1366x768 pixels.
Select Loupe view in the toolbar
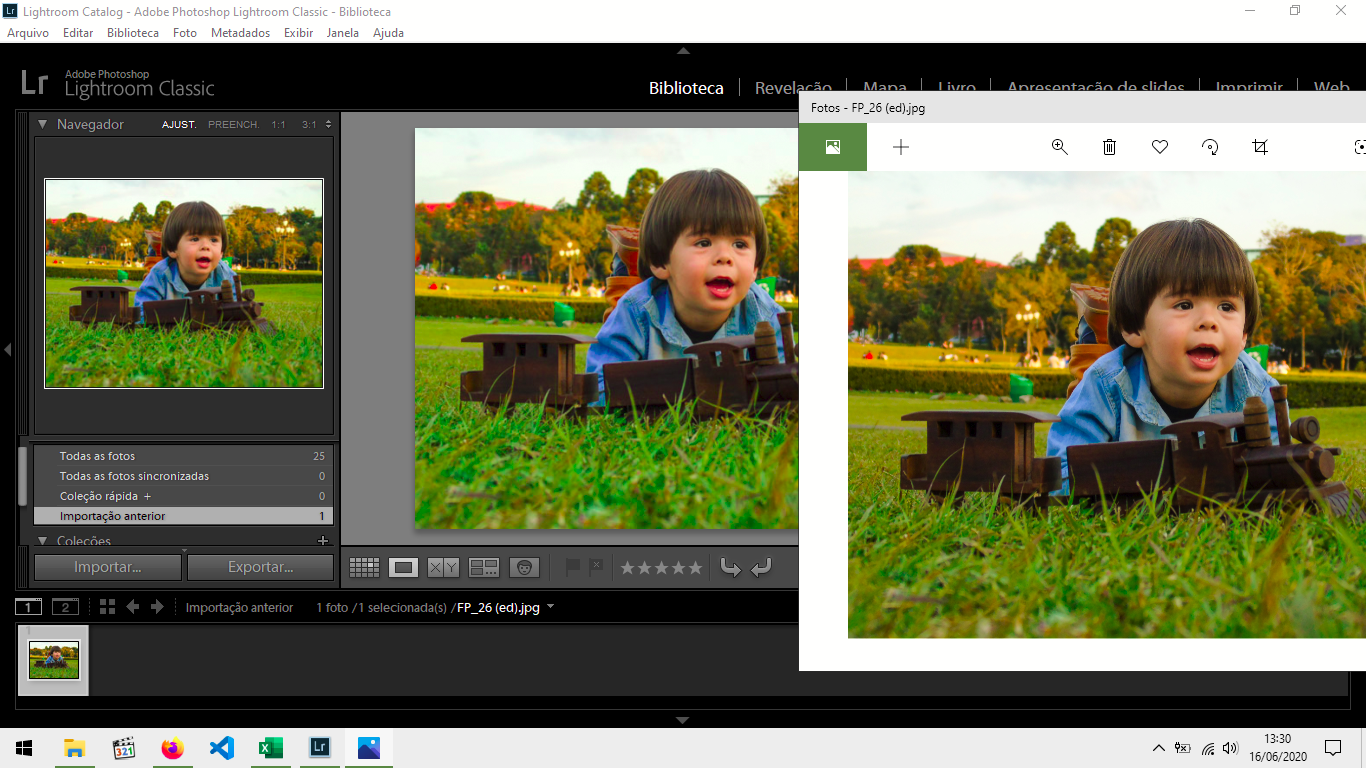click(403, 567)
